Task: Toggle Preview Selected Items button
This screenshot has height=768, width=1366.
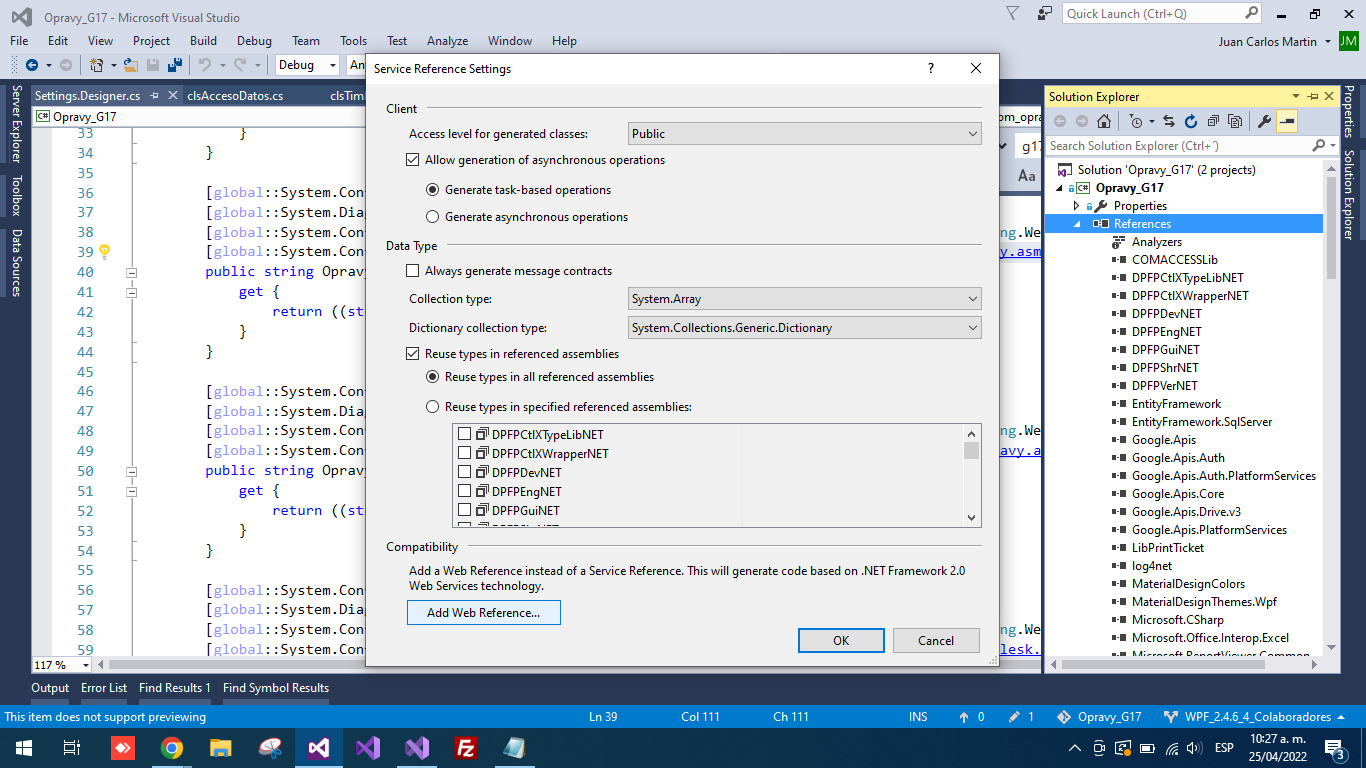Action: tap(1287, 121)
